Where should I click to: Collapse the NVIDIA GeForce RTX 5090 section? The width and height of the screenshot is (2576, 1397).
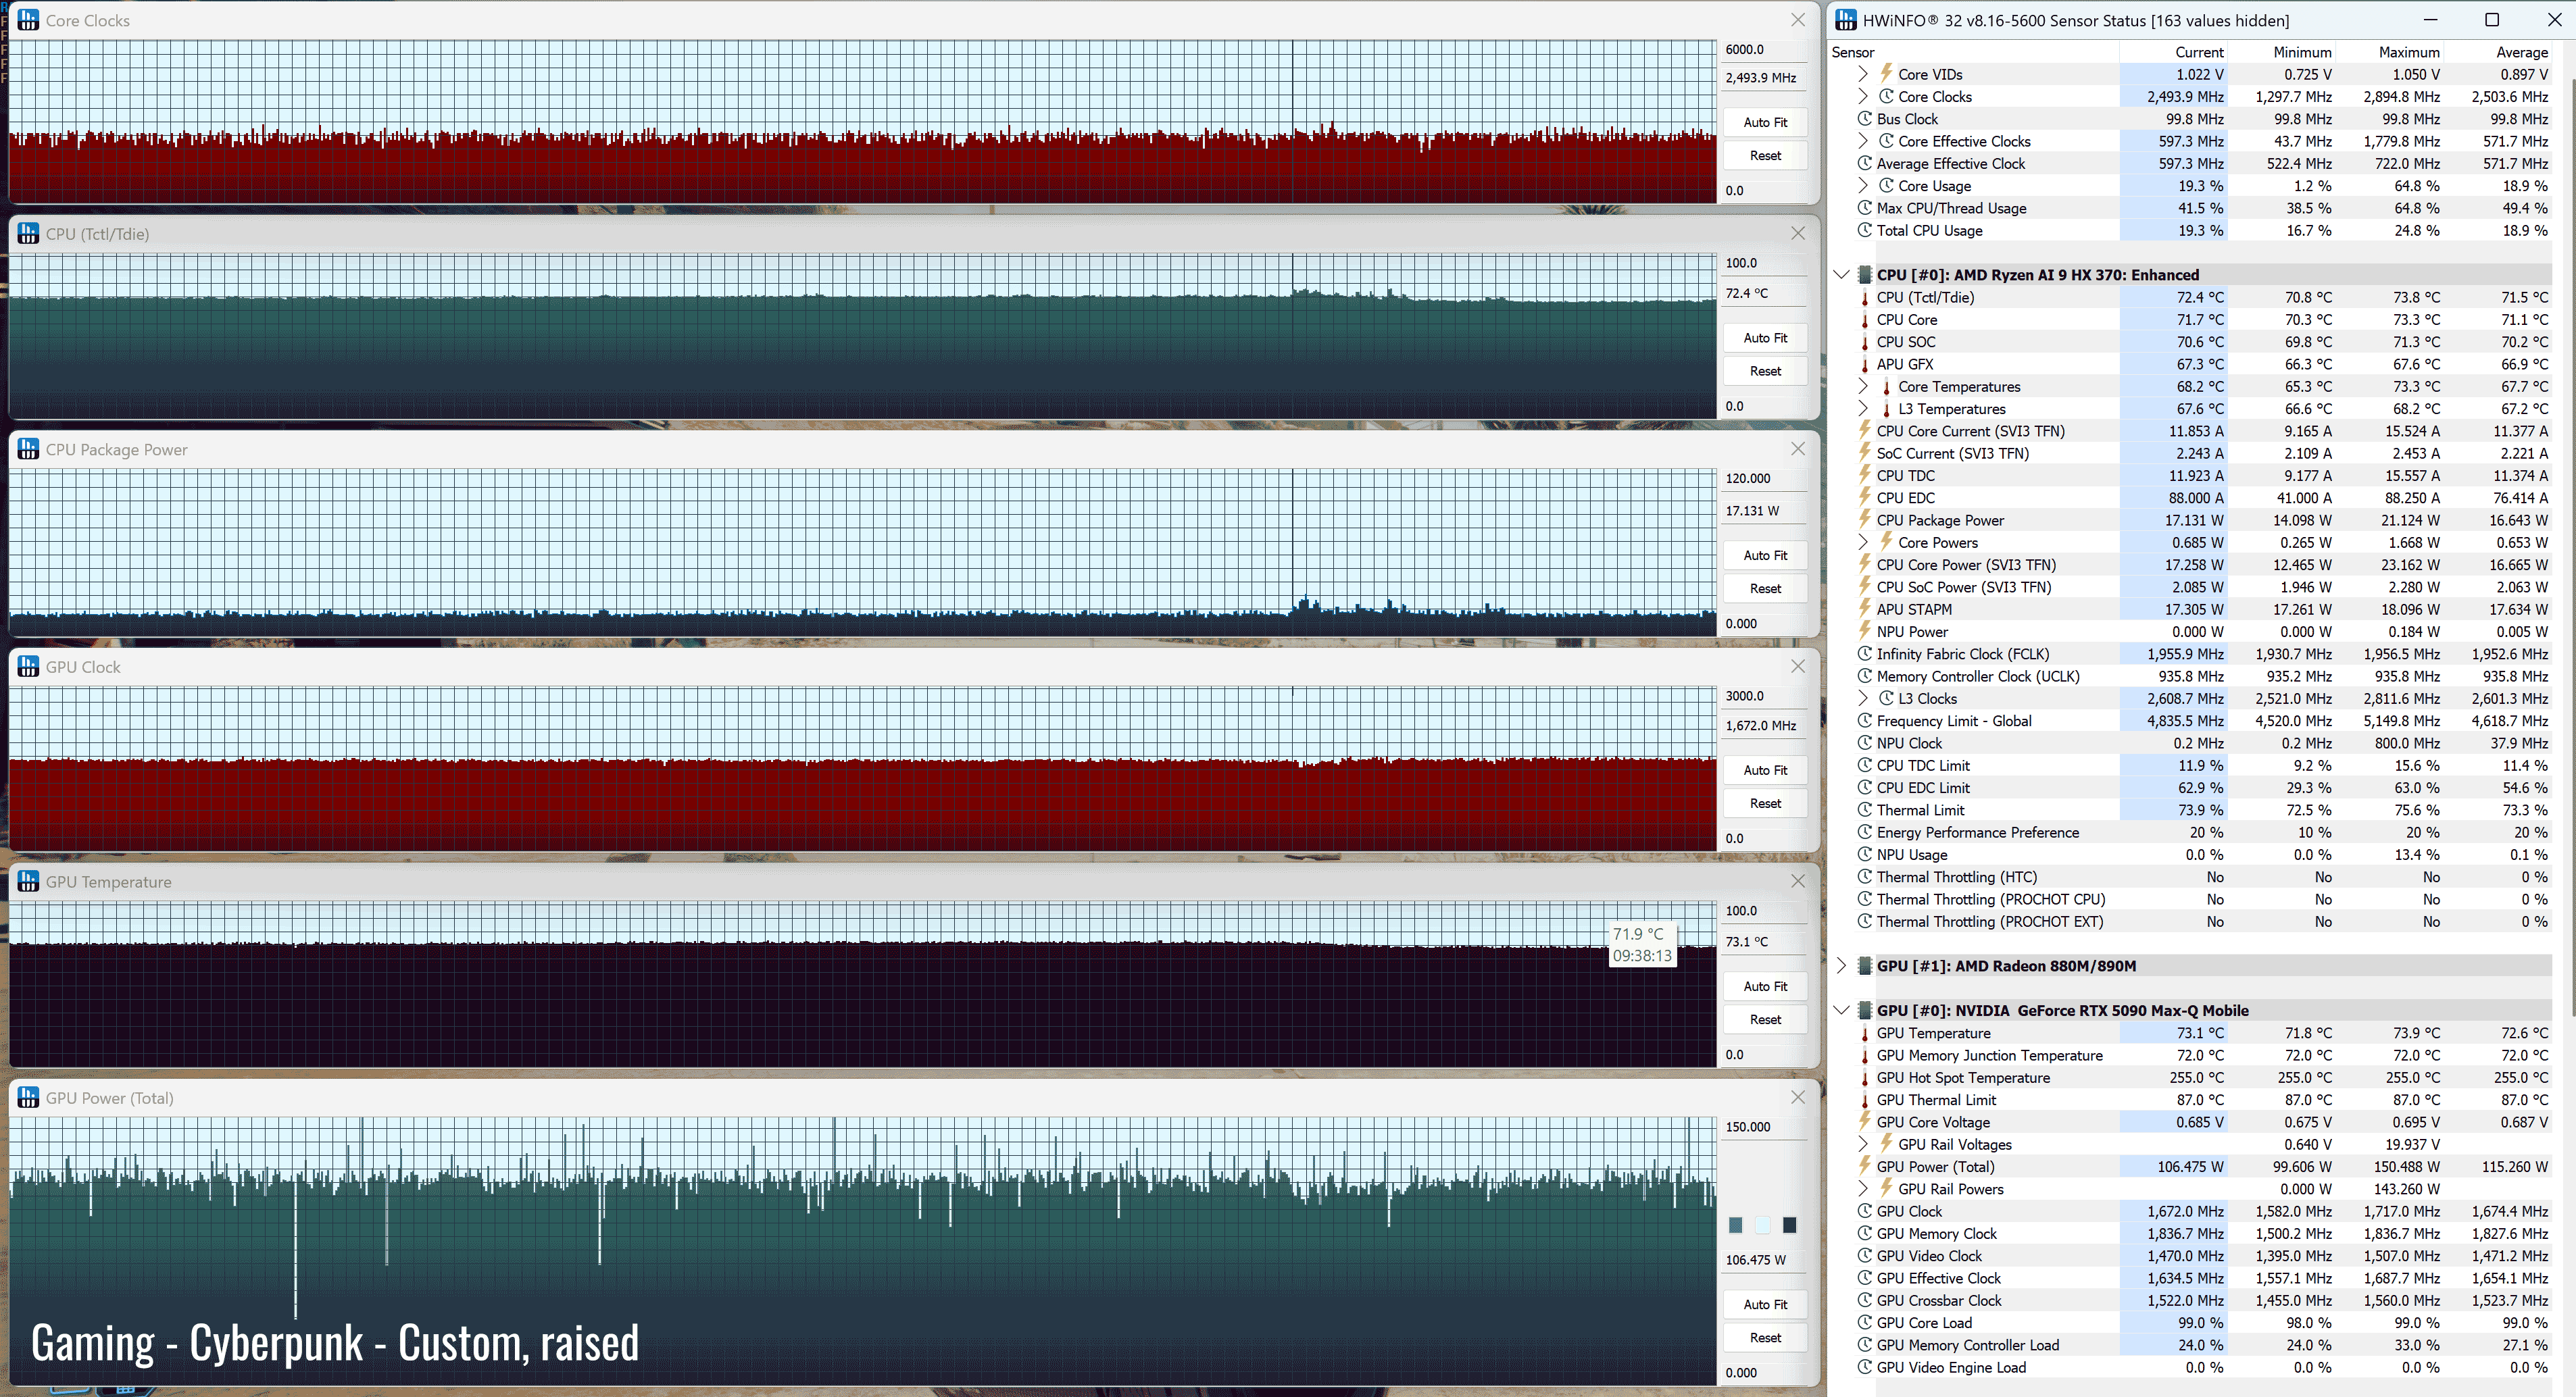1841,1010
